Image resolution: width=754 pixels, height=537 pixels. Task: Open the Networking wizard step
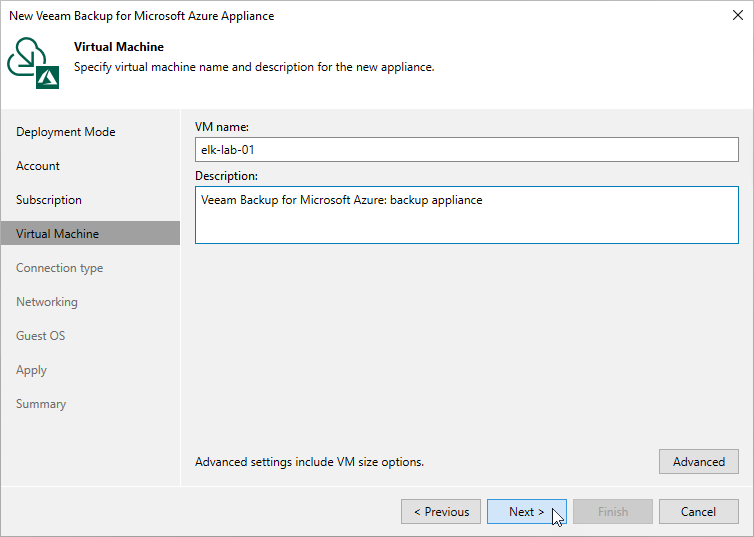(47, 302)
